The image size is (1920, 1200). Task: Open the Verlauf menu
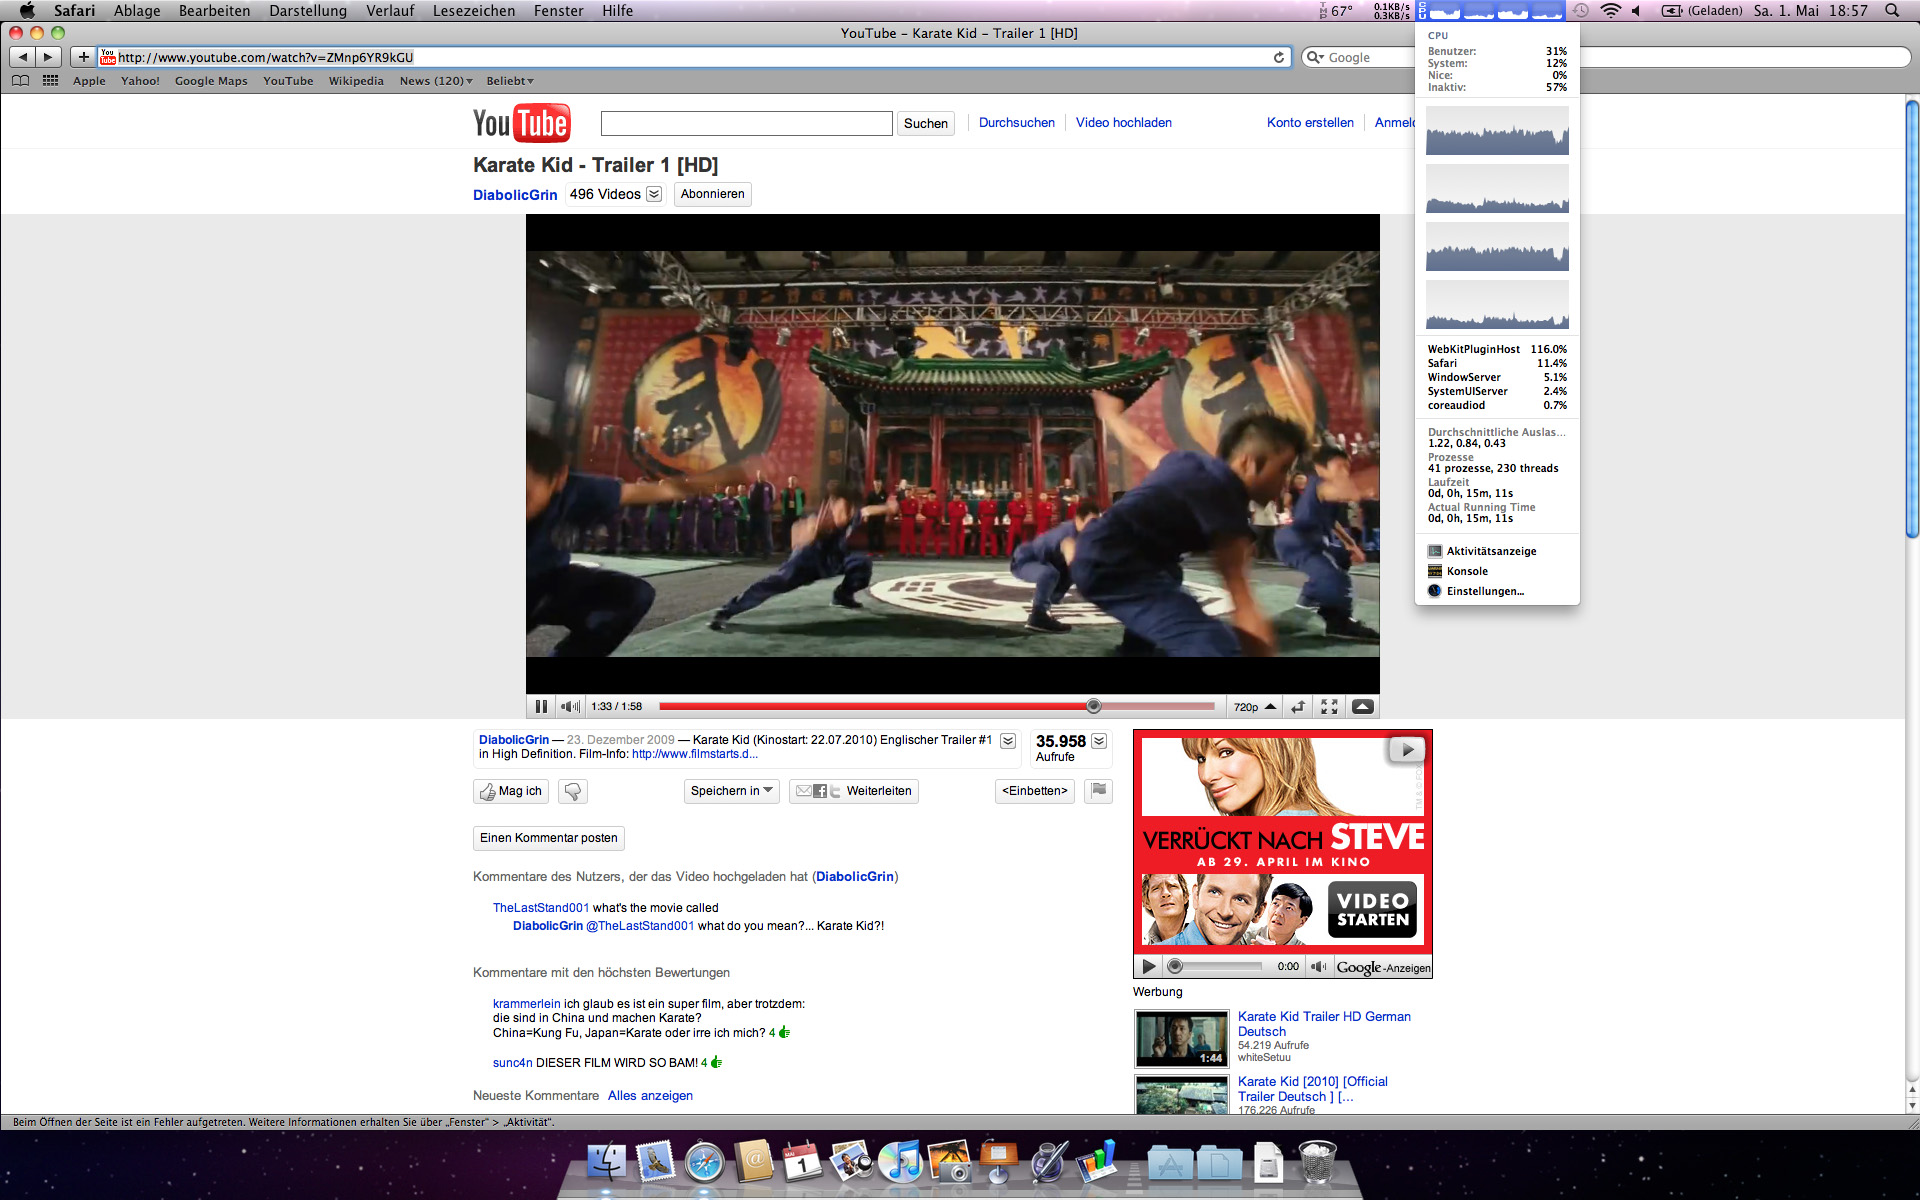tap(390, 11)
